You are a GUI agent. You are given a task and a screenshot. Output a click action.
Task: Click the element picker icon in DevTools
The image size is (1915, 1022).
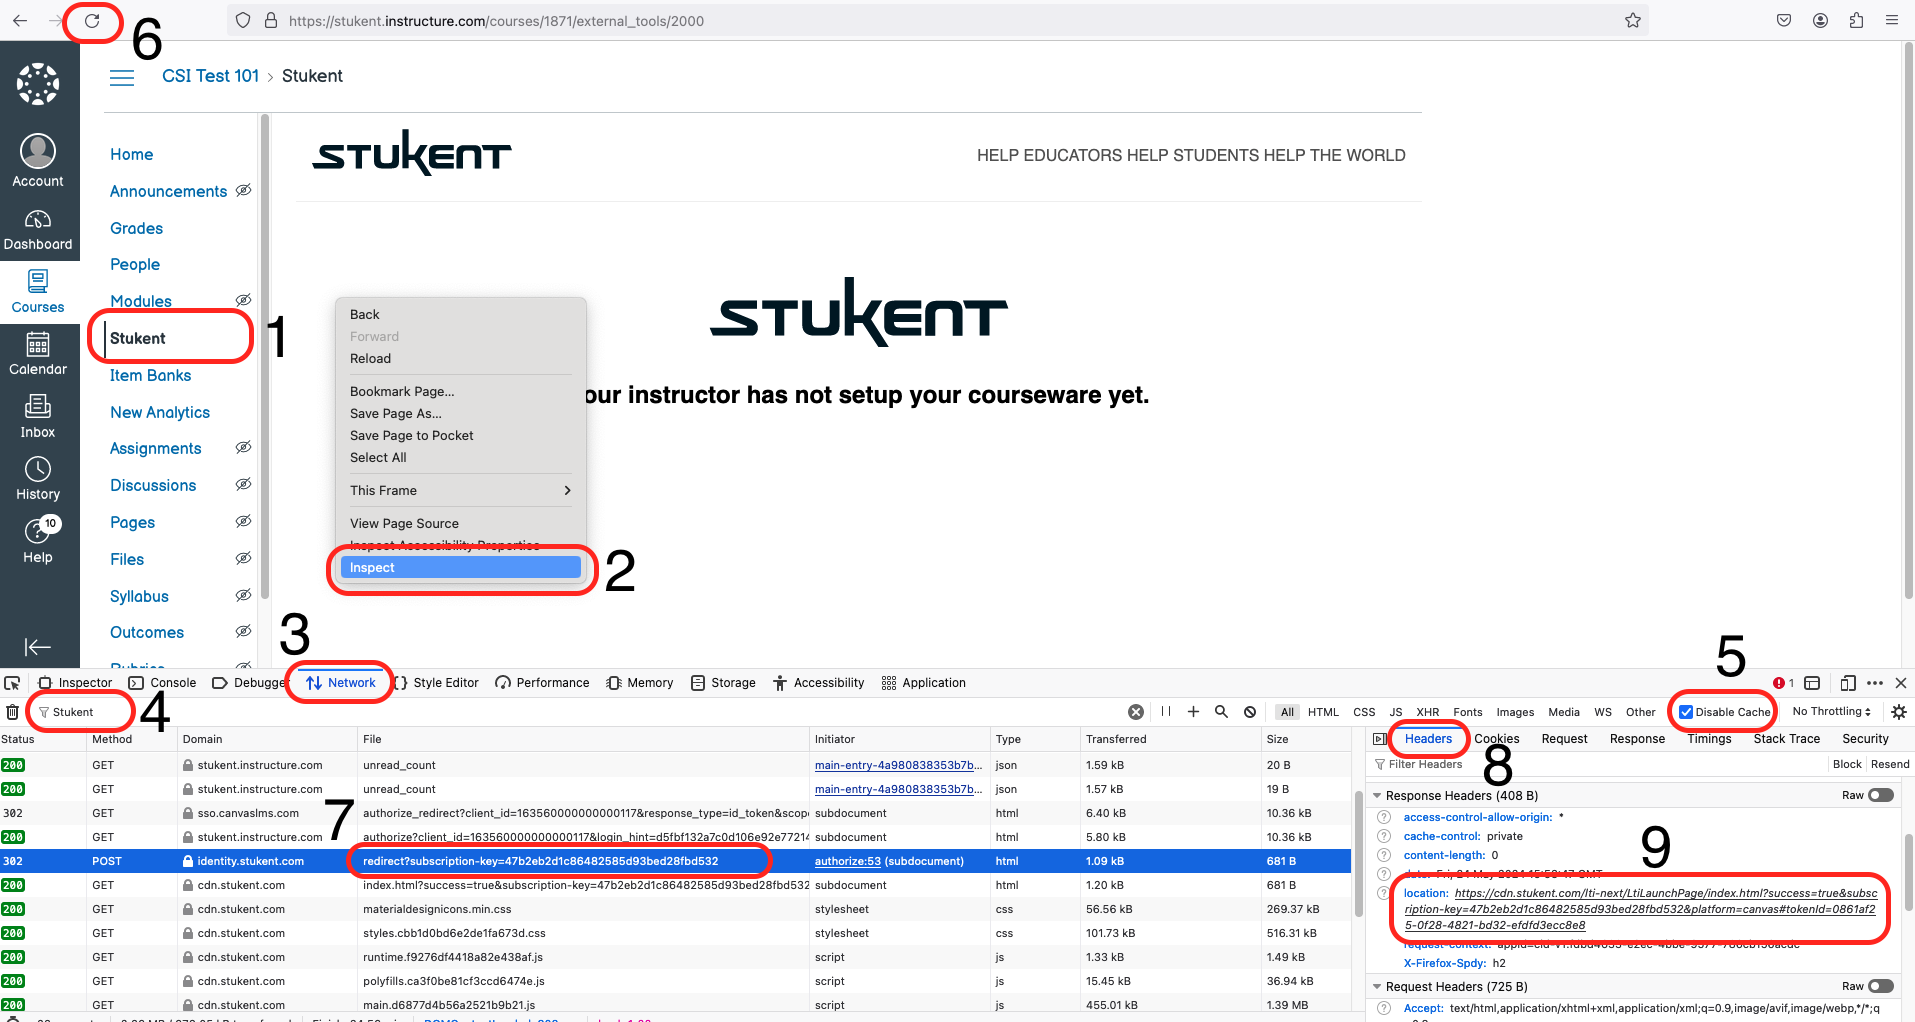12,683
